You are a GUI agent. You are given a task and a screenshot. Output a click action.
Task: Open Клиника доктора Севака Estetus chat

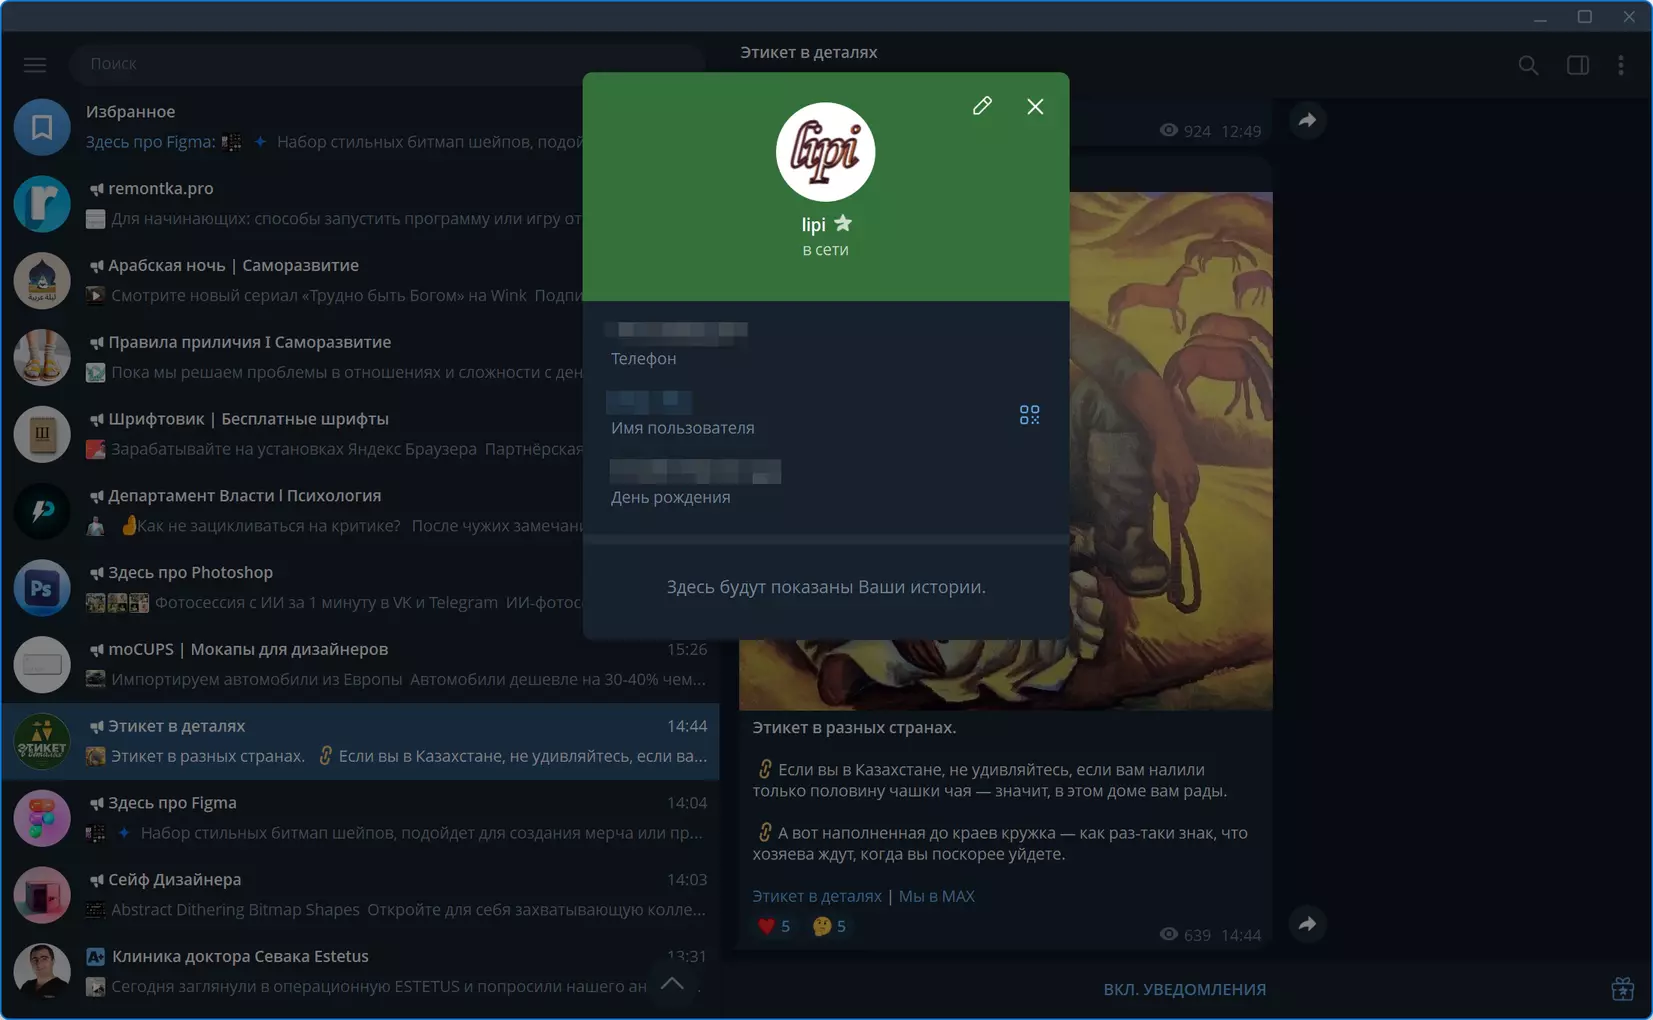pos(360,972)
